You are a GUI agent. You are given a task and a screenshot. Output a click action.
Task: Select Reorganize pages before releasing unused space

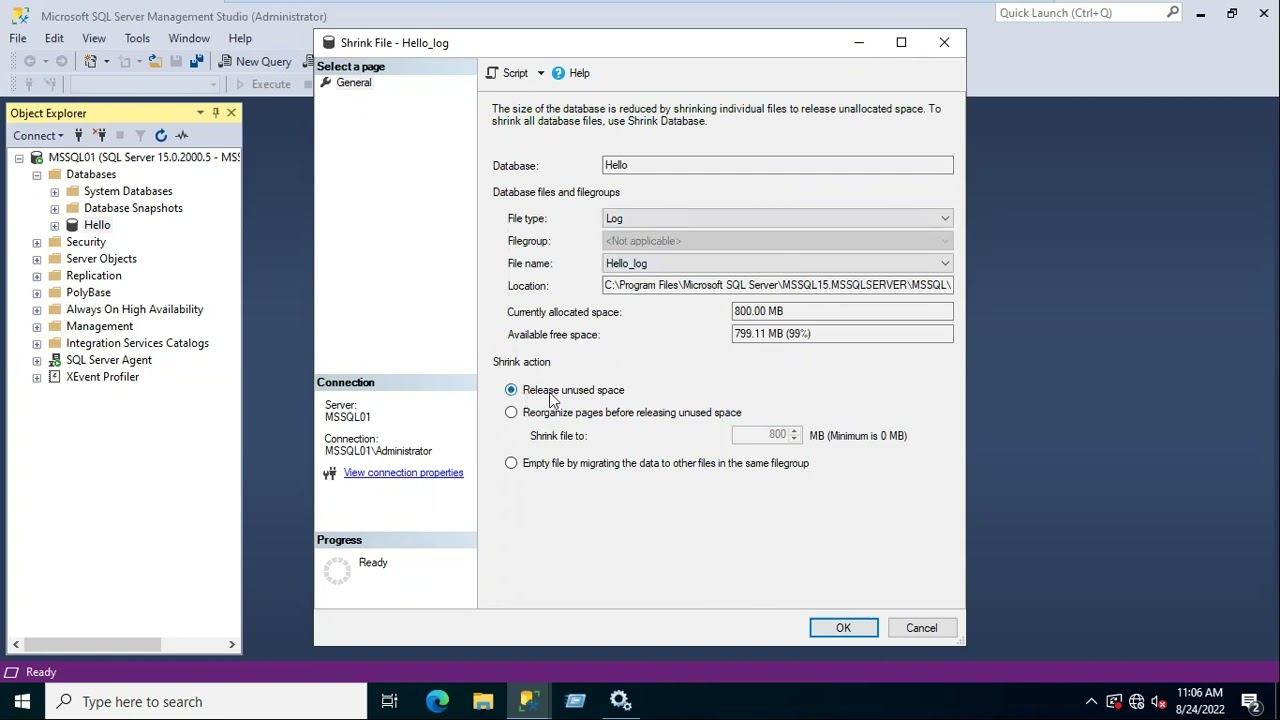pyautogui.click(x=511, y=412)
